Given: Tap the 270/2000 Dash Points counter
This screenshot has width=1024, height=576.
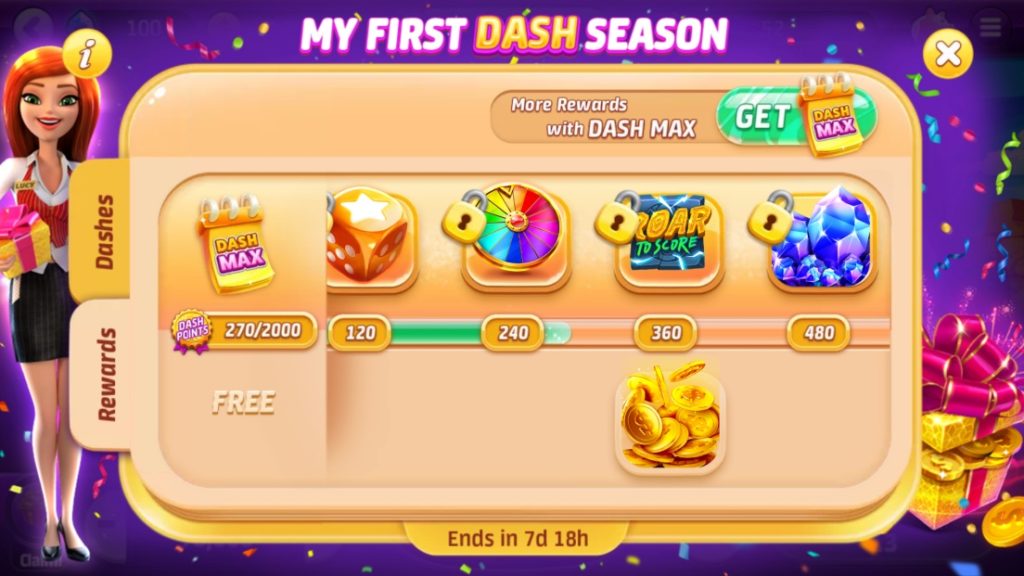Looking at the screenshot, I should point(263,330).
